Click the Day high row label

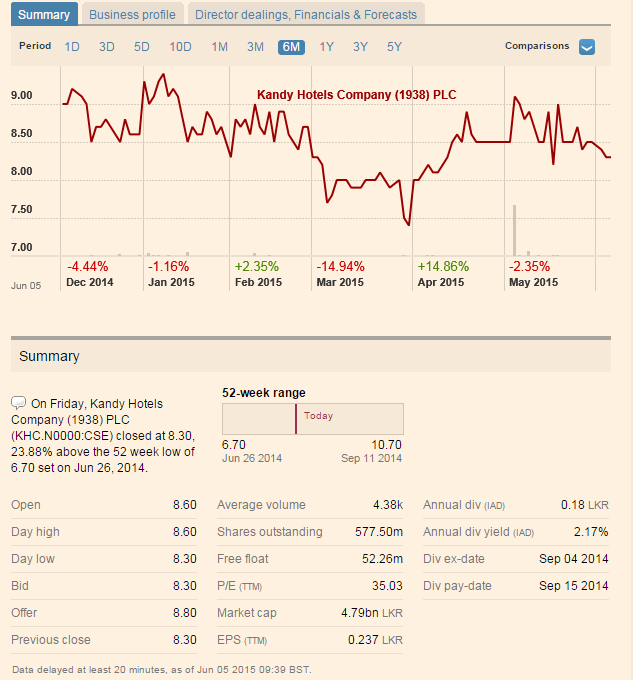coord(36,532)
